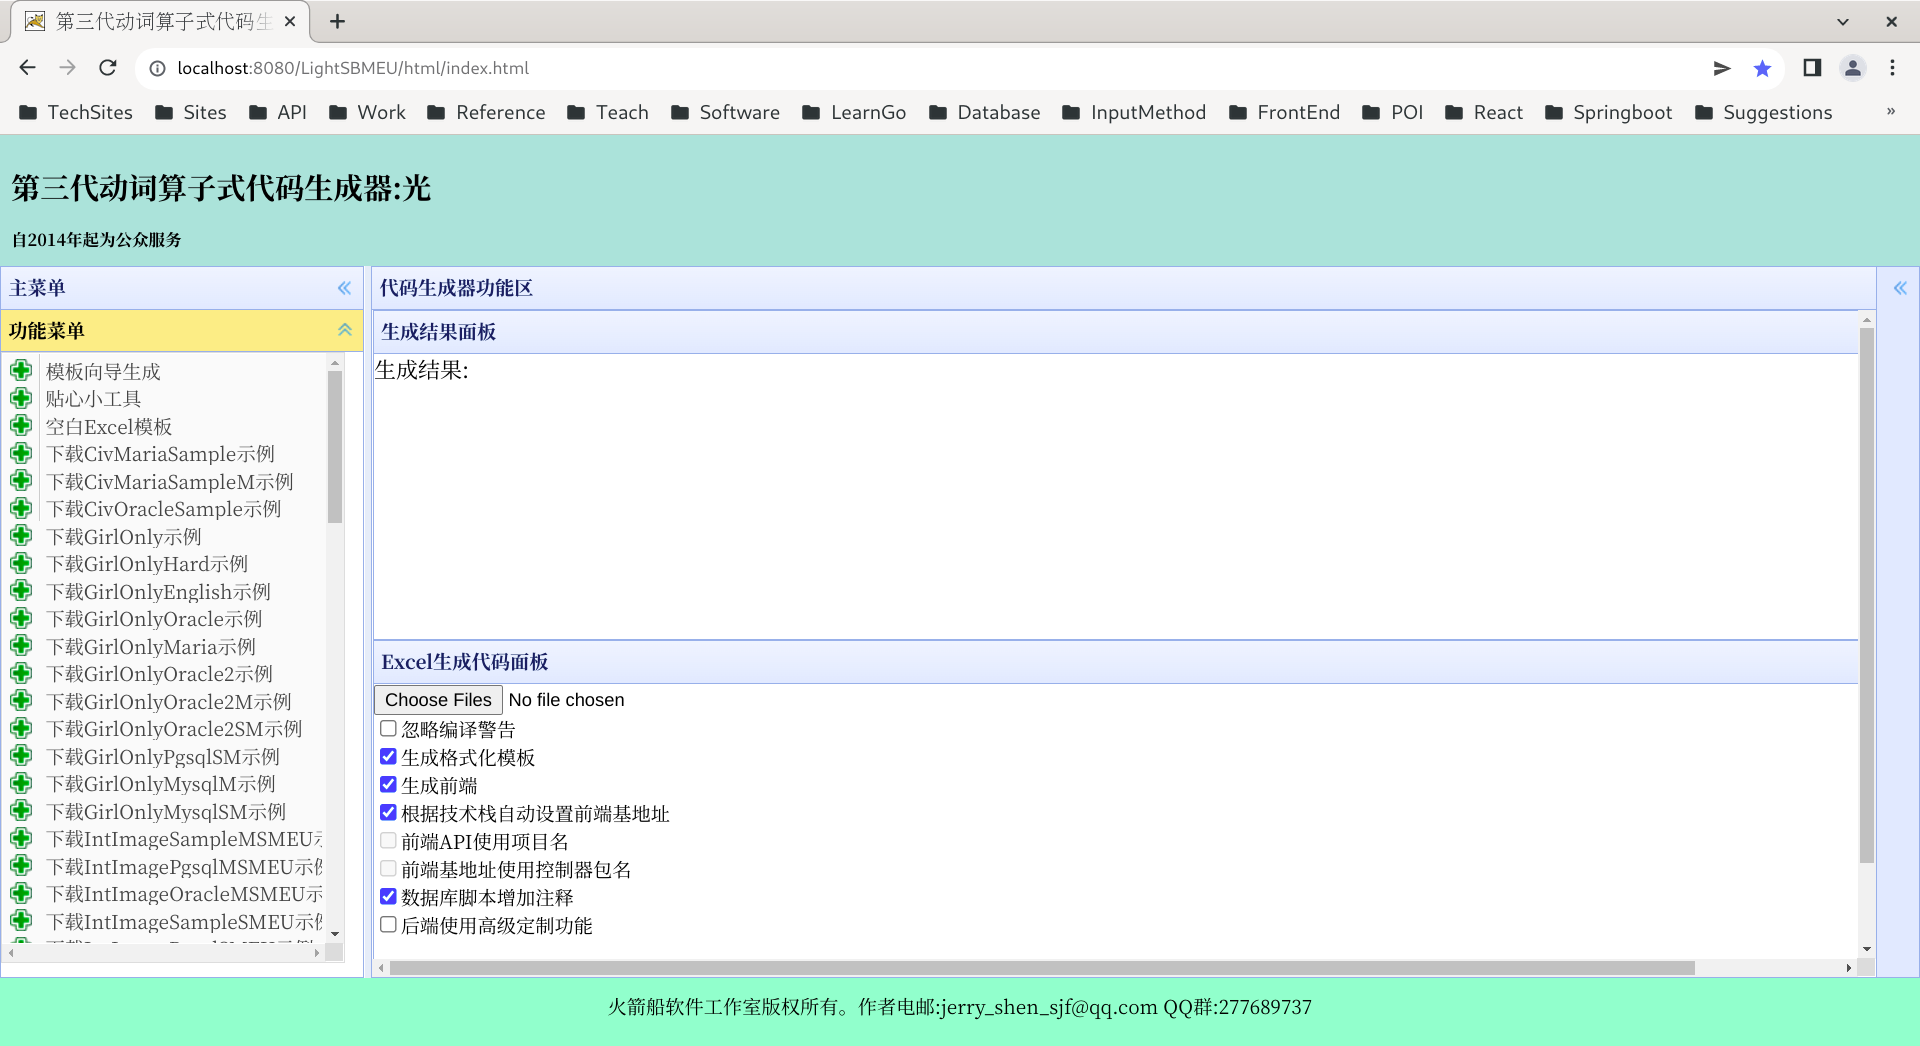Click the plus icon beside 下载GirlOnlyOracle示例
This screenshot has width=1920, height=1046.
coord(21,618)
